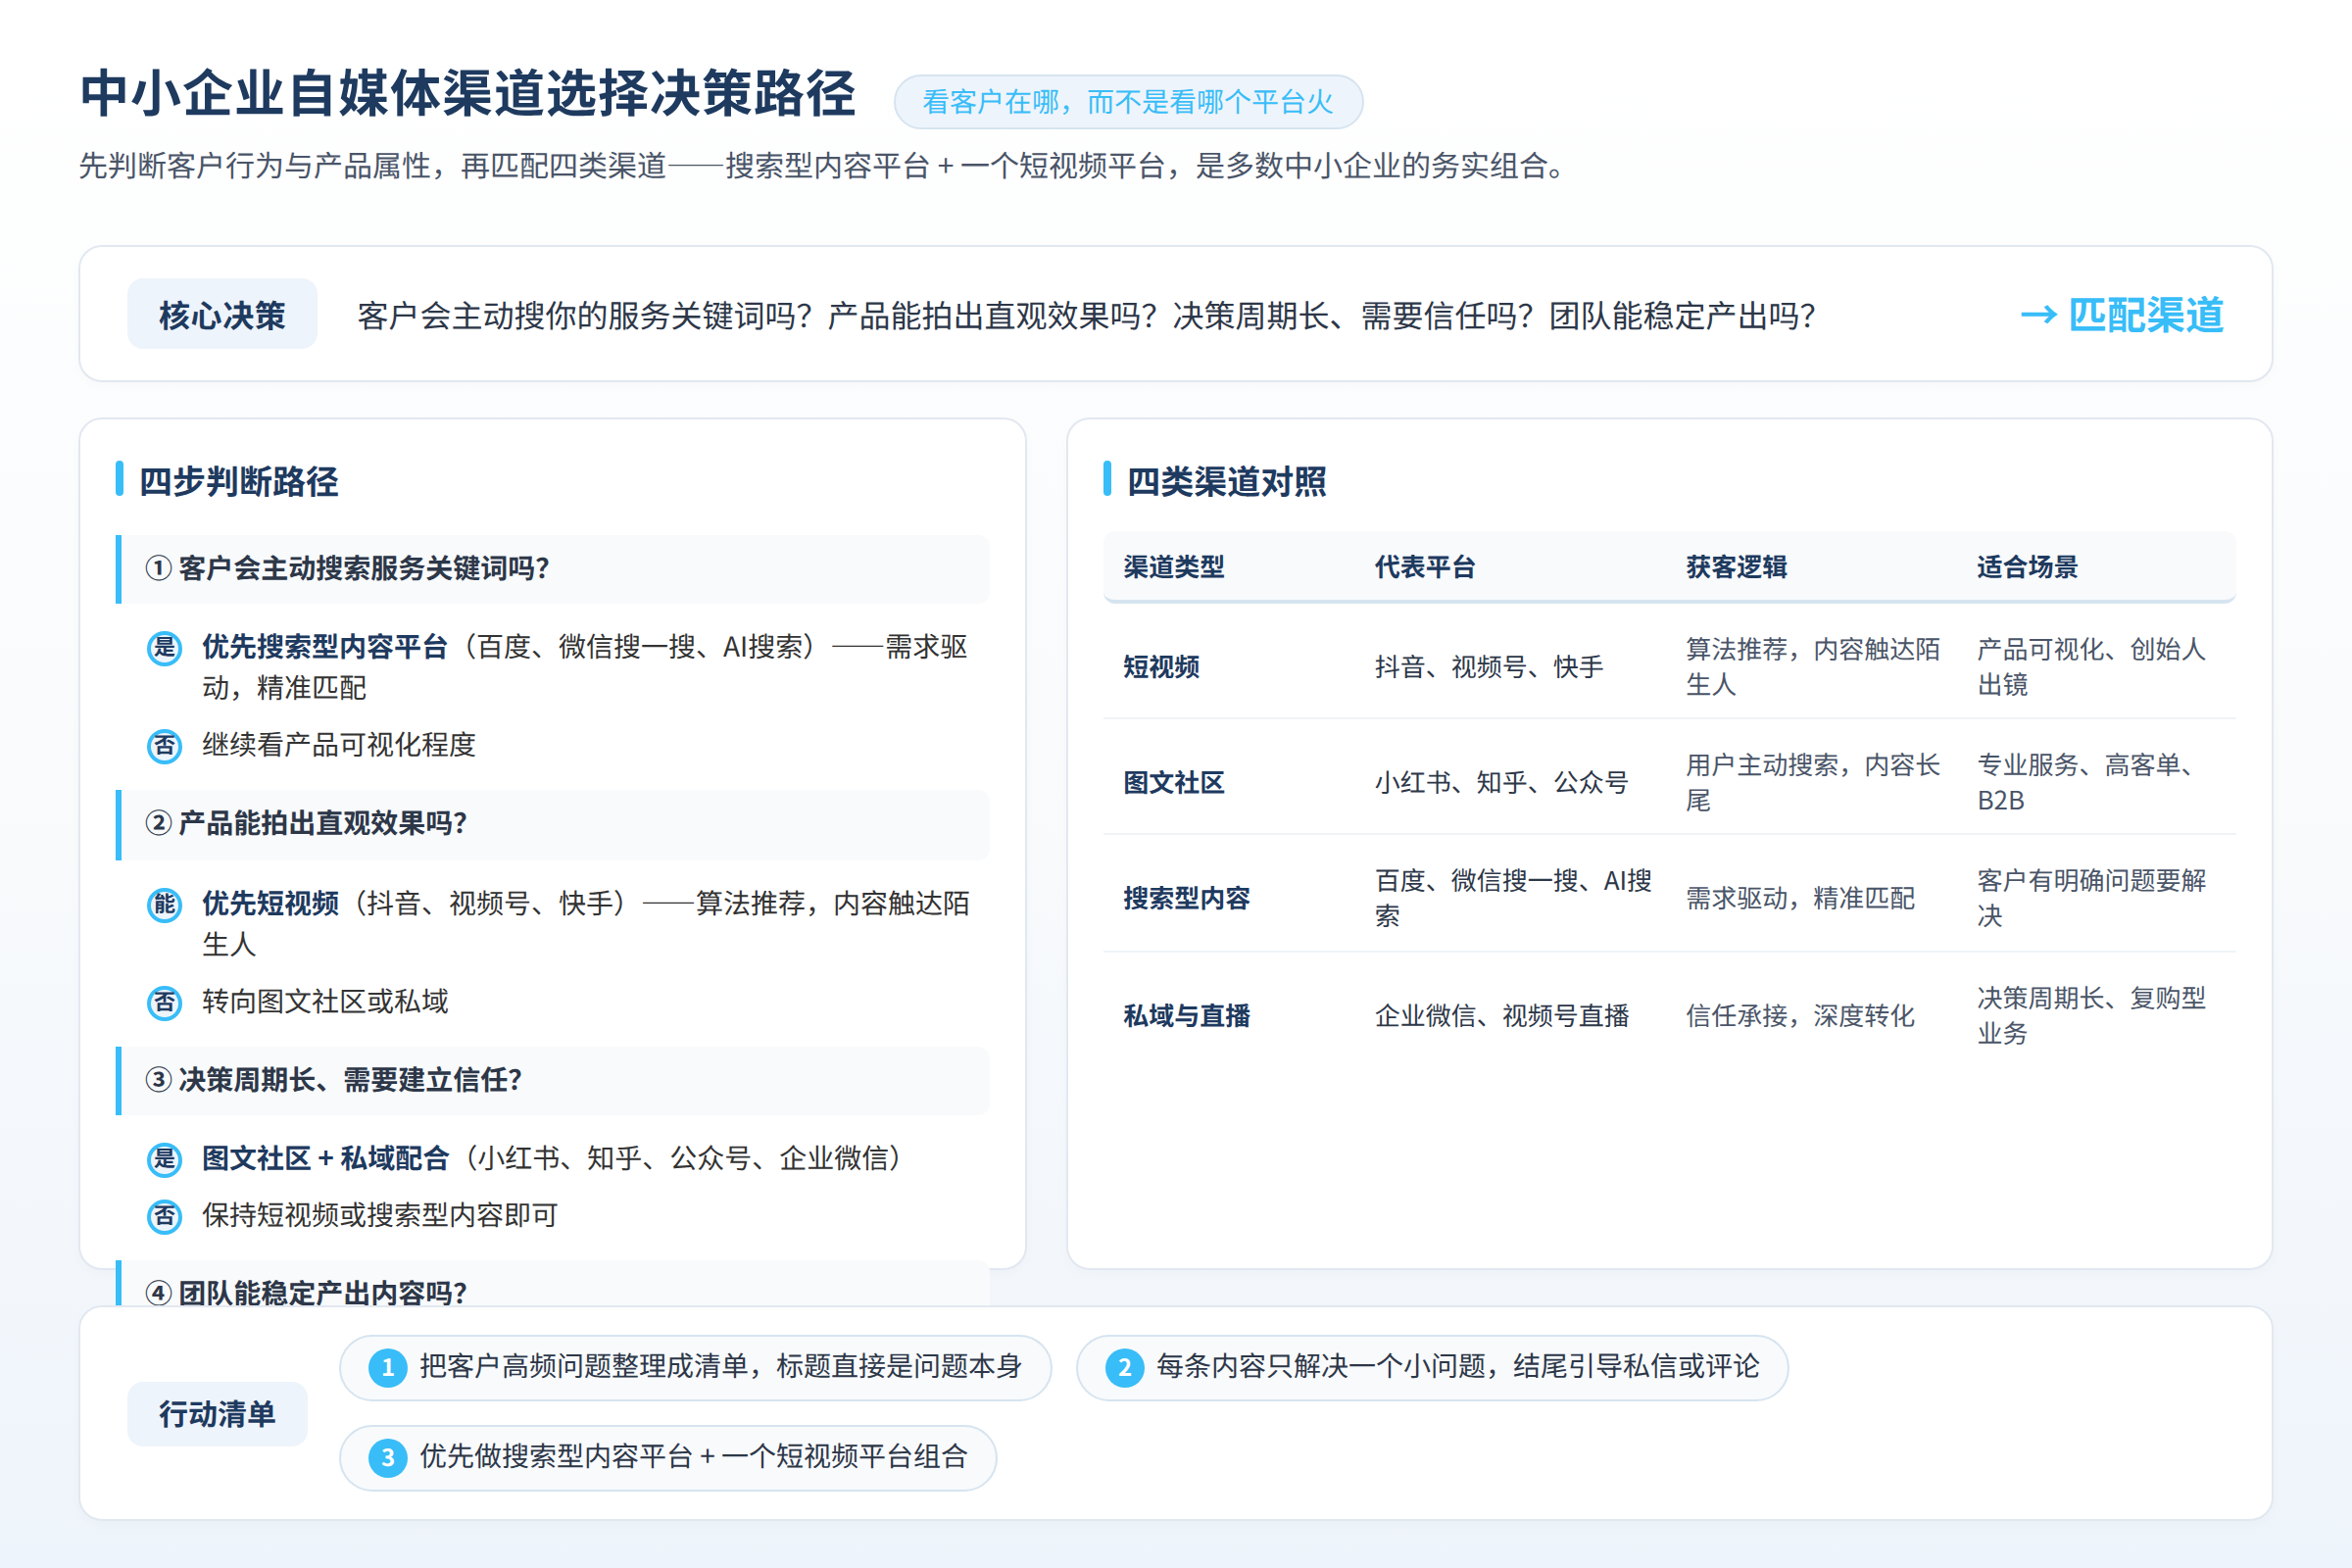Click the 看客户在哪 tagline pill

(x=1128, y=102)
